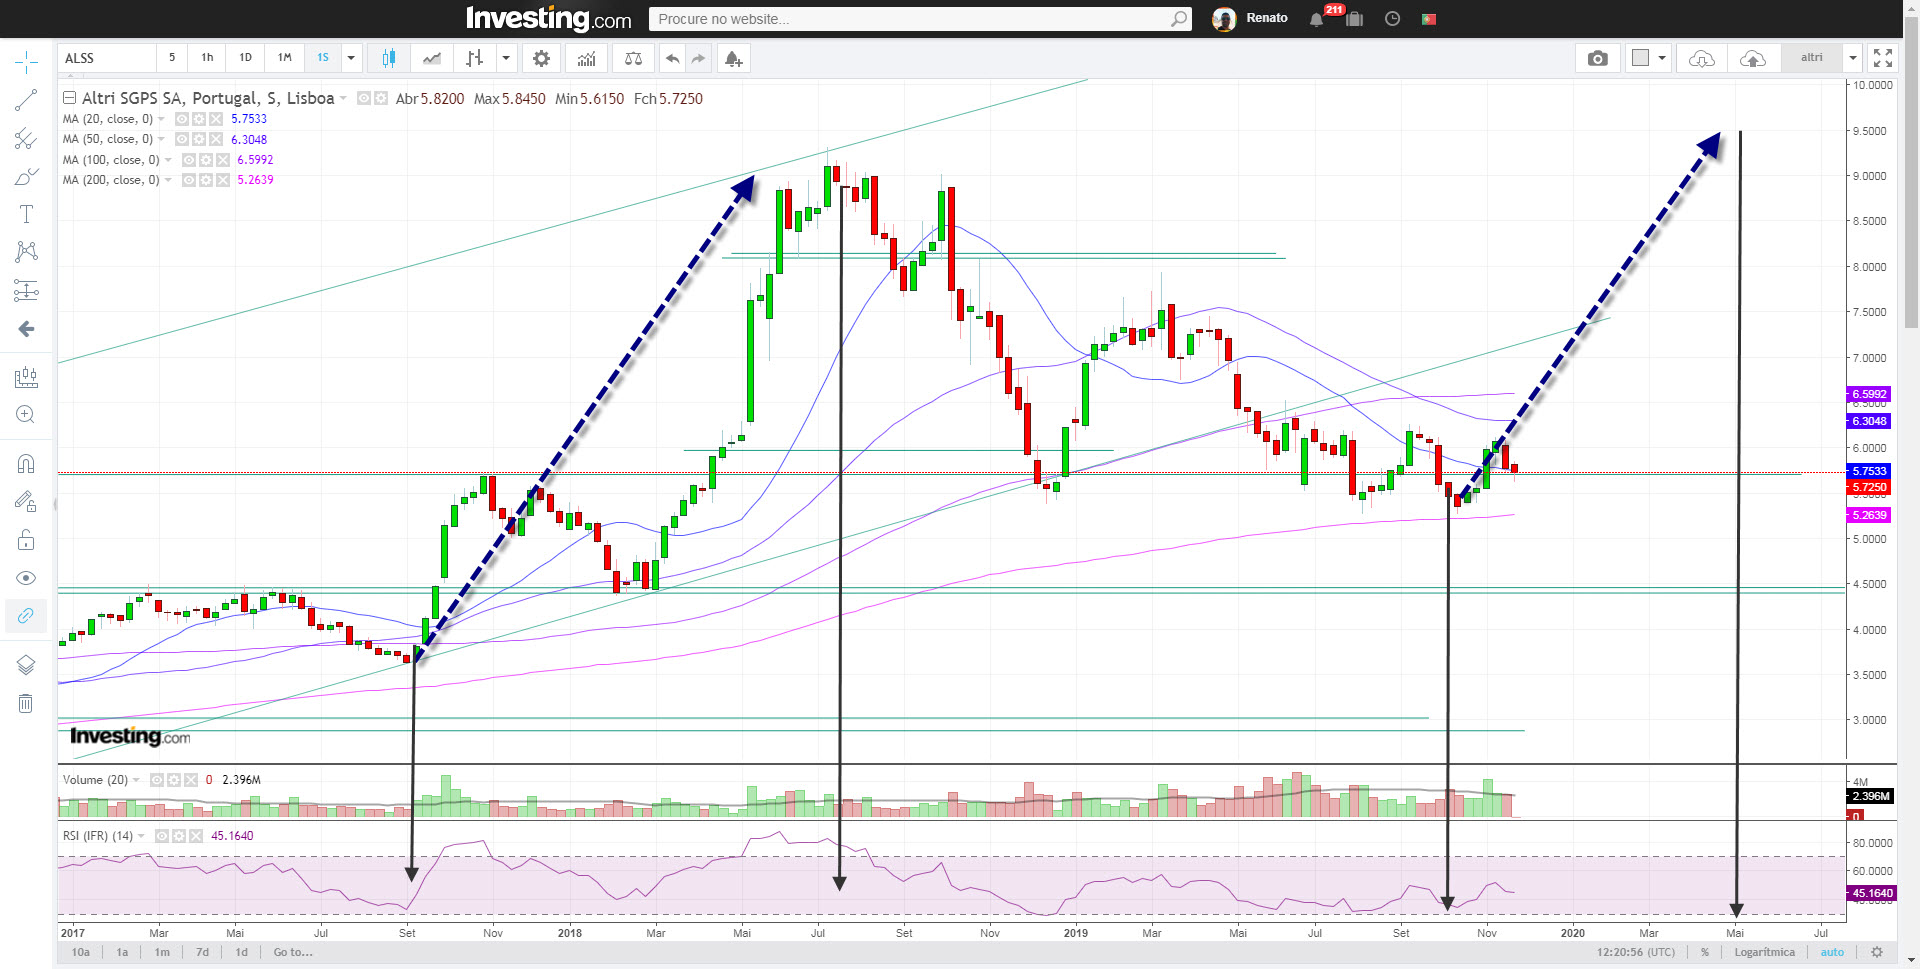Toggle lock all drawing tools
The width and height of the screenshot is (1920, 969).
(x=26, y=540)
